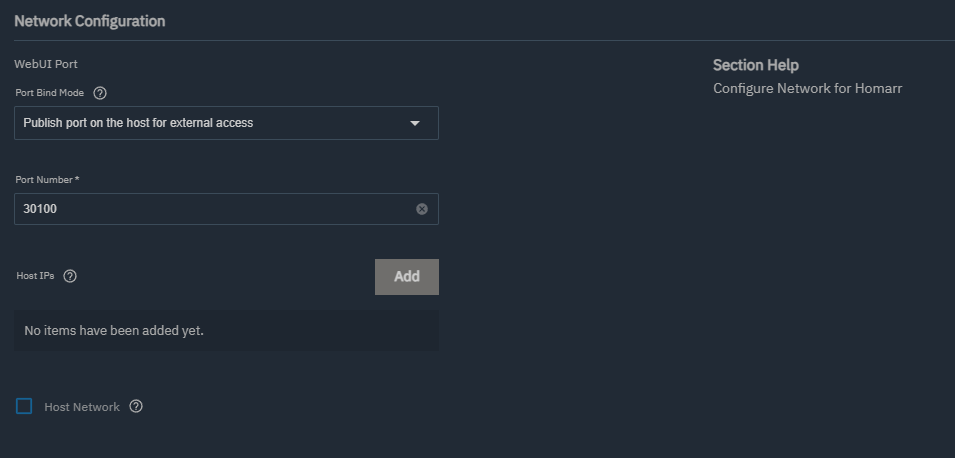Open the Host Network help tooltip icon

pos(136,406)
